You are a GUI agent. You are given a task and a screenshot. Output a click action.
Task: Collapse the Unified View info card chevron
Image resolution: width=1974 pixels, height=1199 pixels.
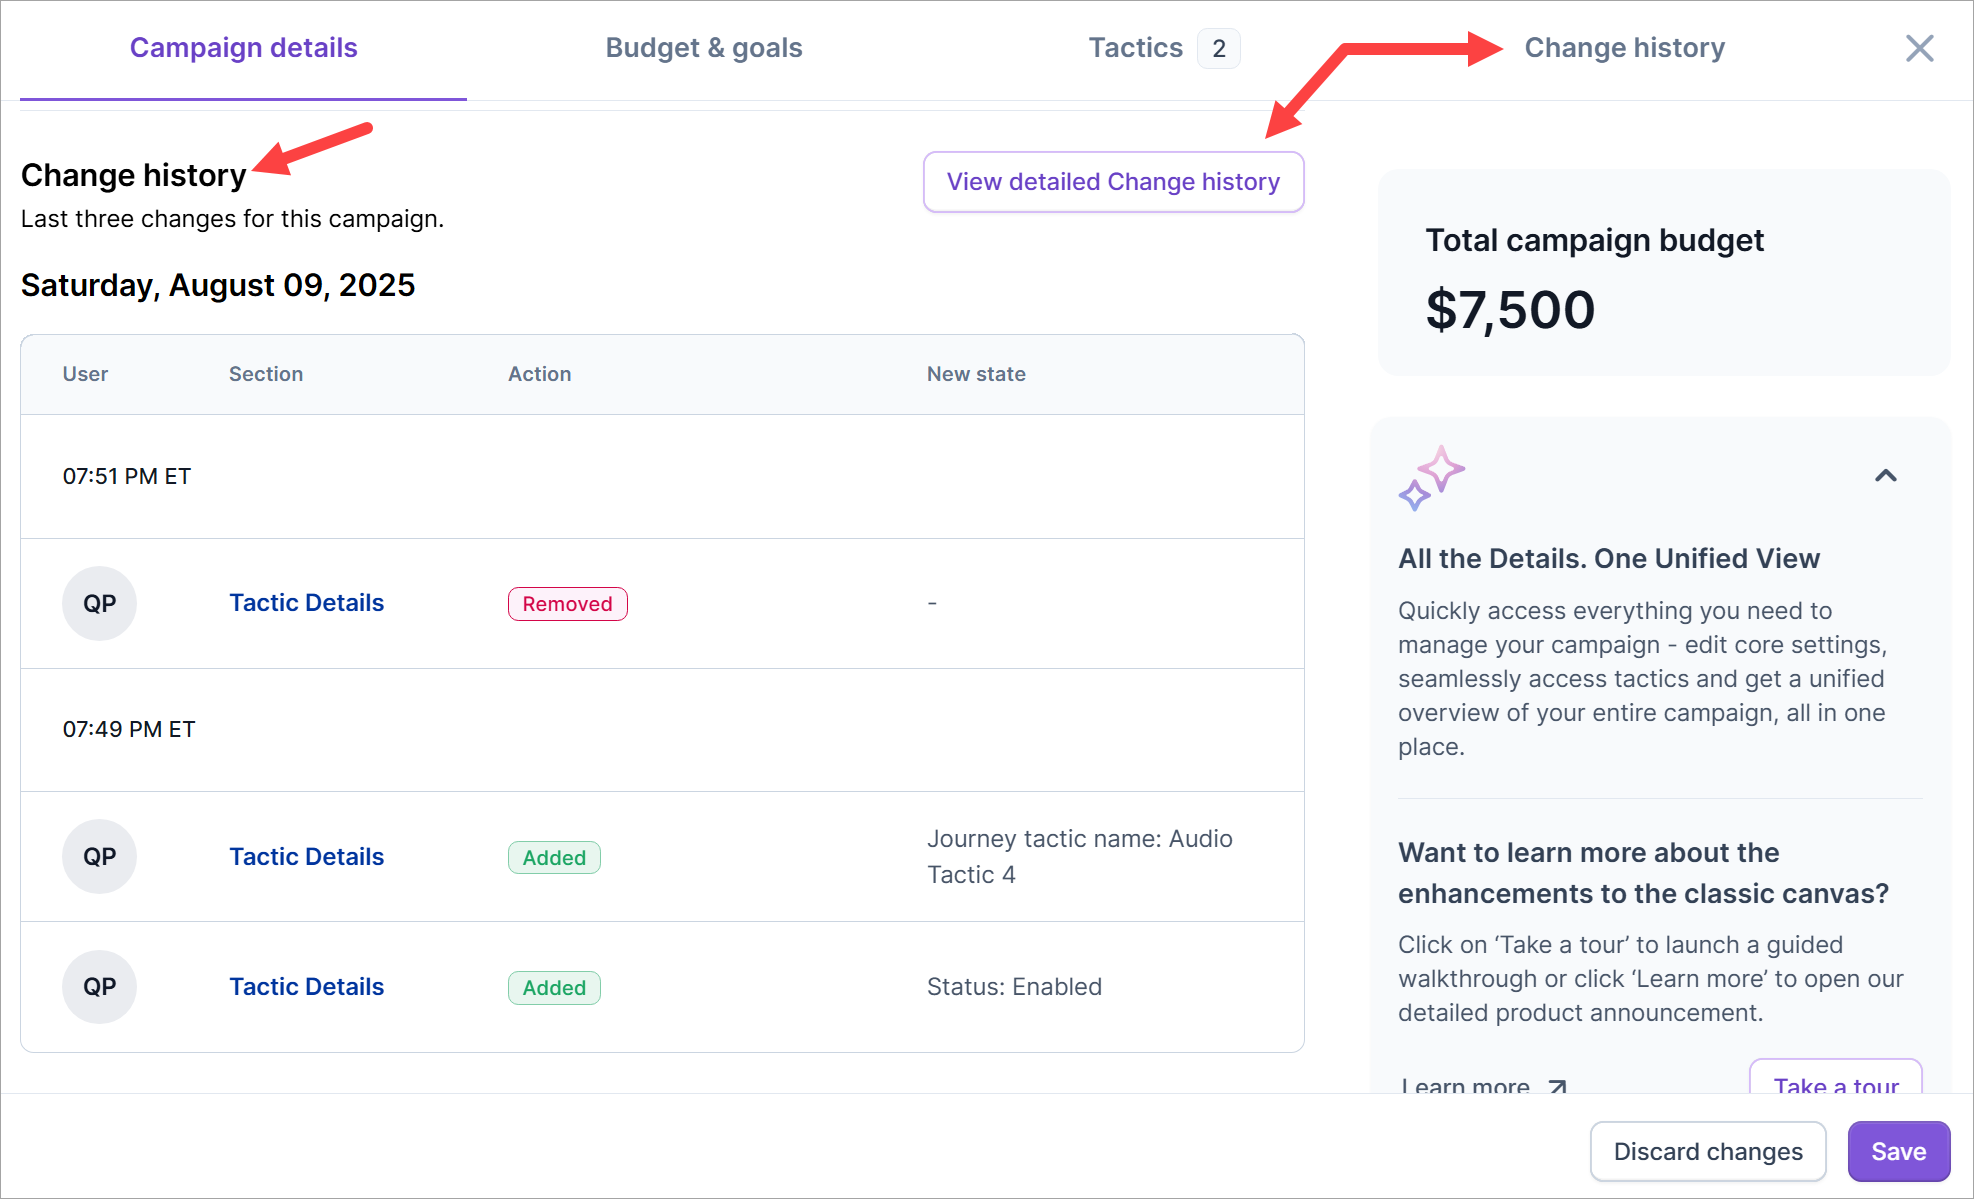[1885, 476]
